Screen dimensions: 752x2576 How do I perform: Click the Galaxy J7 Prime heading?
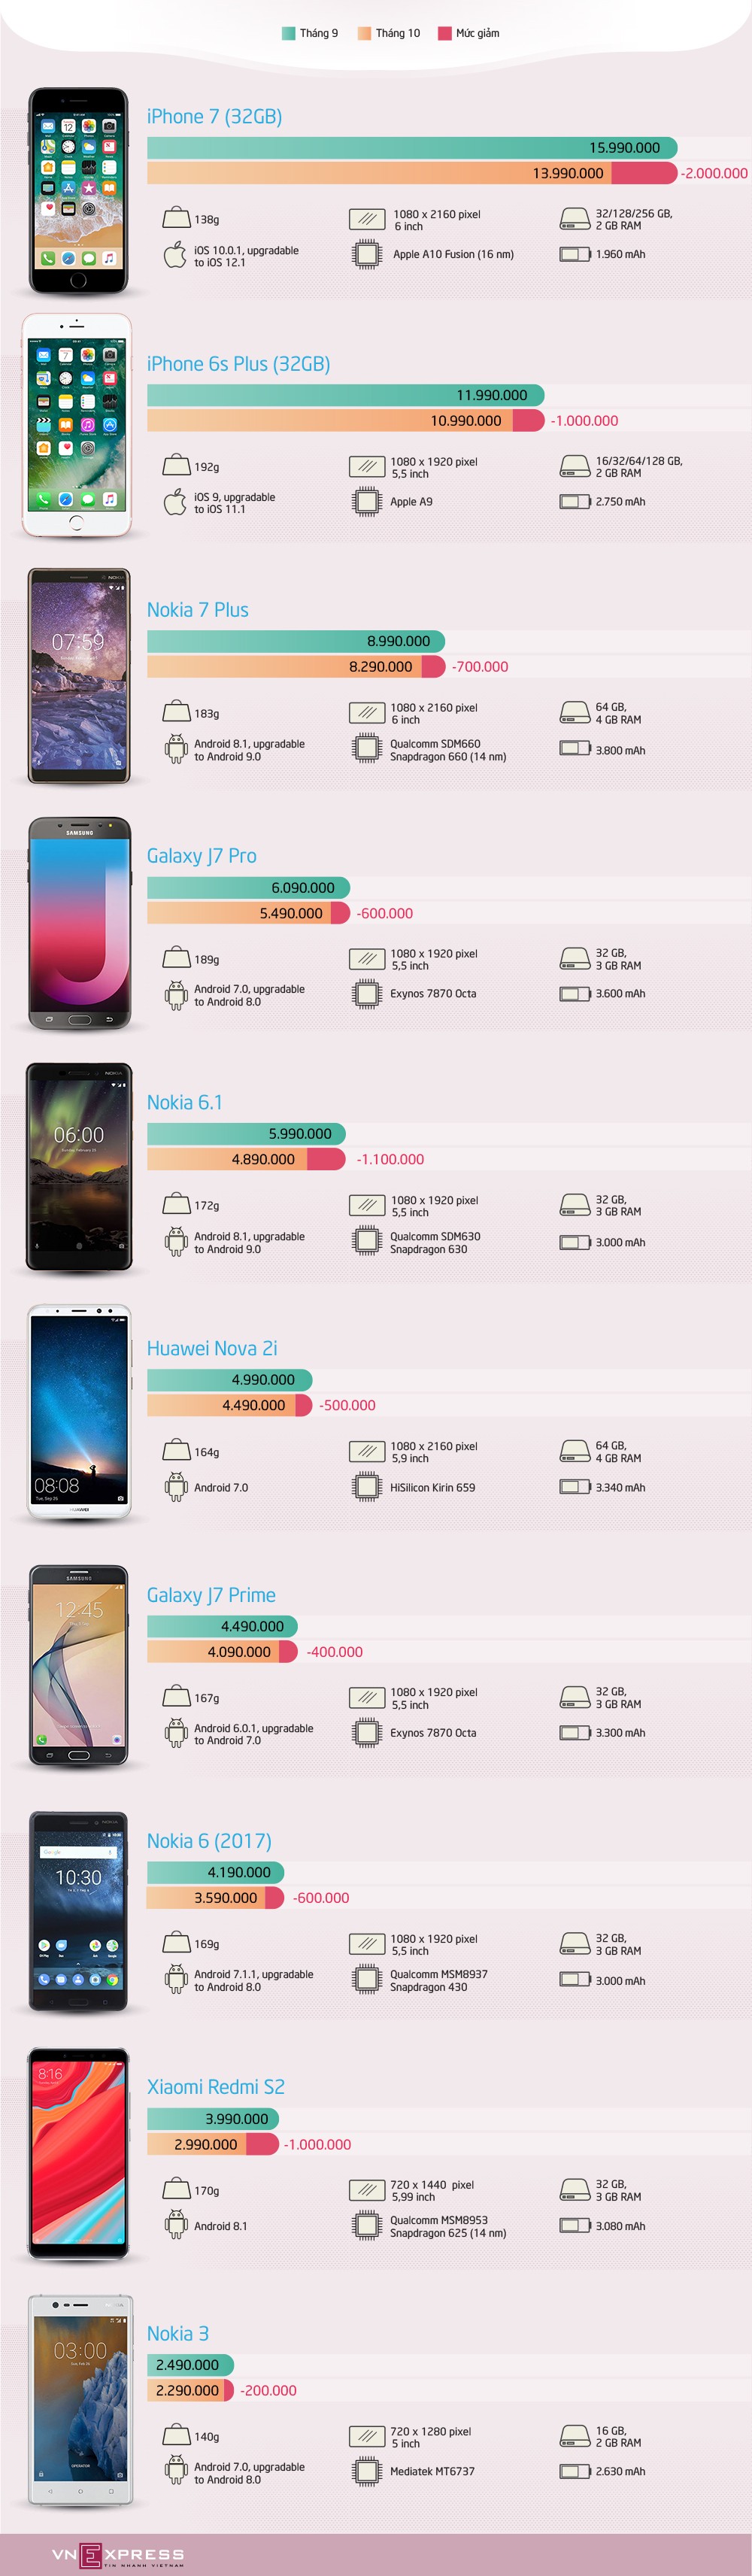click(x=211, y=1594)
